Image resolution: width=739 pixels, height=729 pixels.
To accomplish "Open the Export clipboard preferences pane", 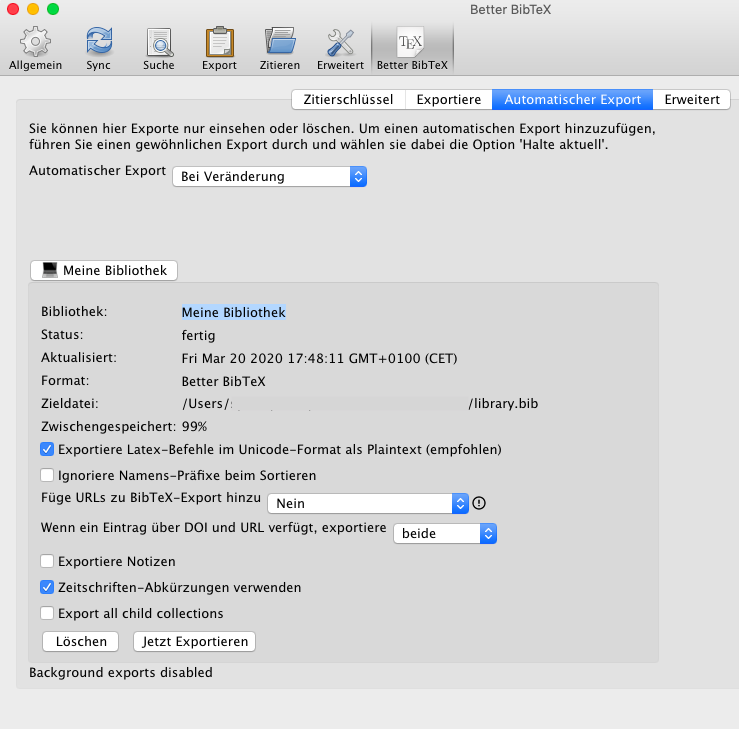I will (219, 49).
